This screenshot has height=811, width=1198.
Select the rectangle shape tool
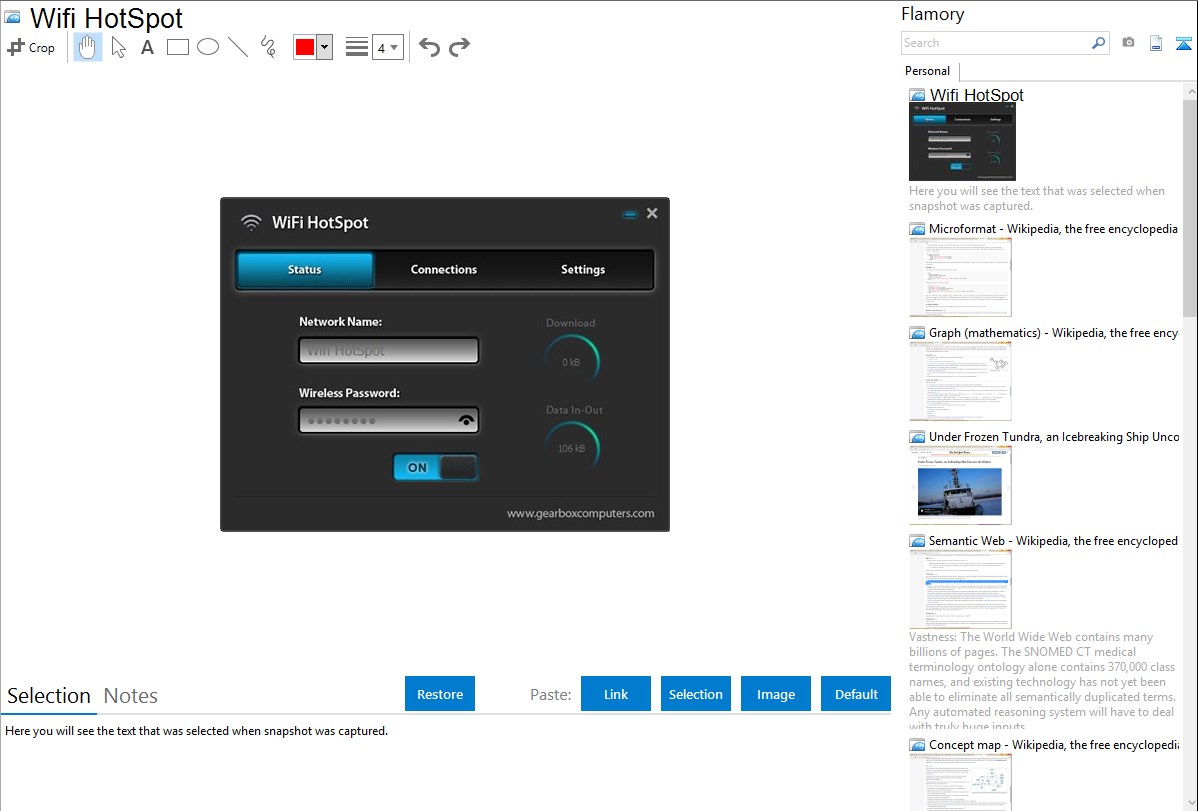coord(178,47)
